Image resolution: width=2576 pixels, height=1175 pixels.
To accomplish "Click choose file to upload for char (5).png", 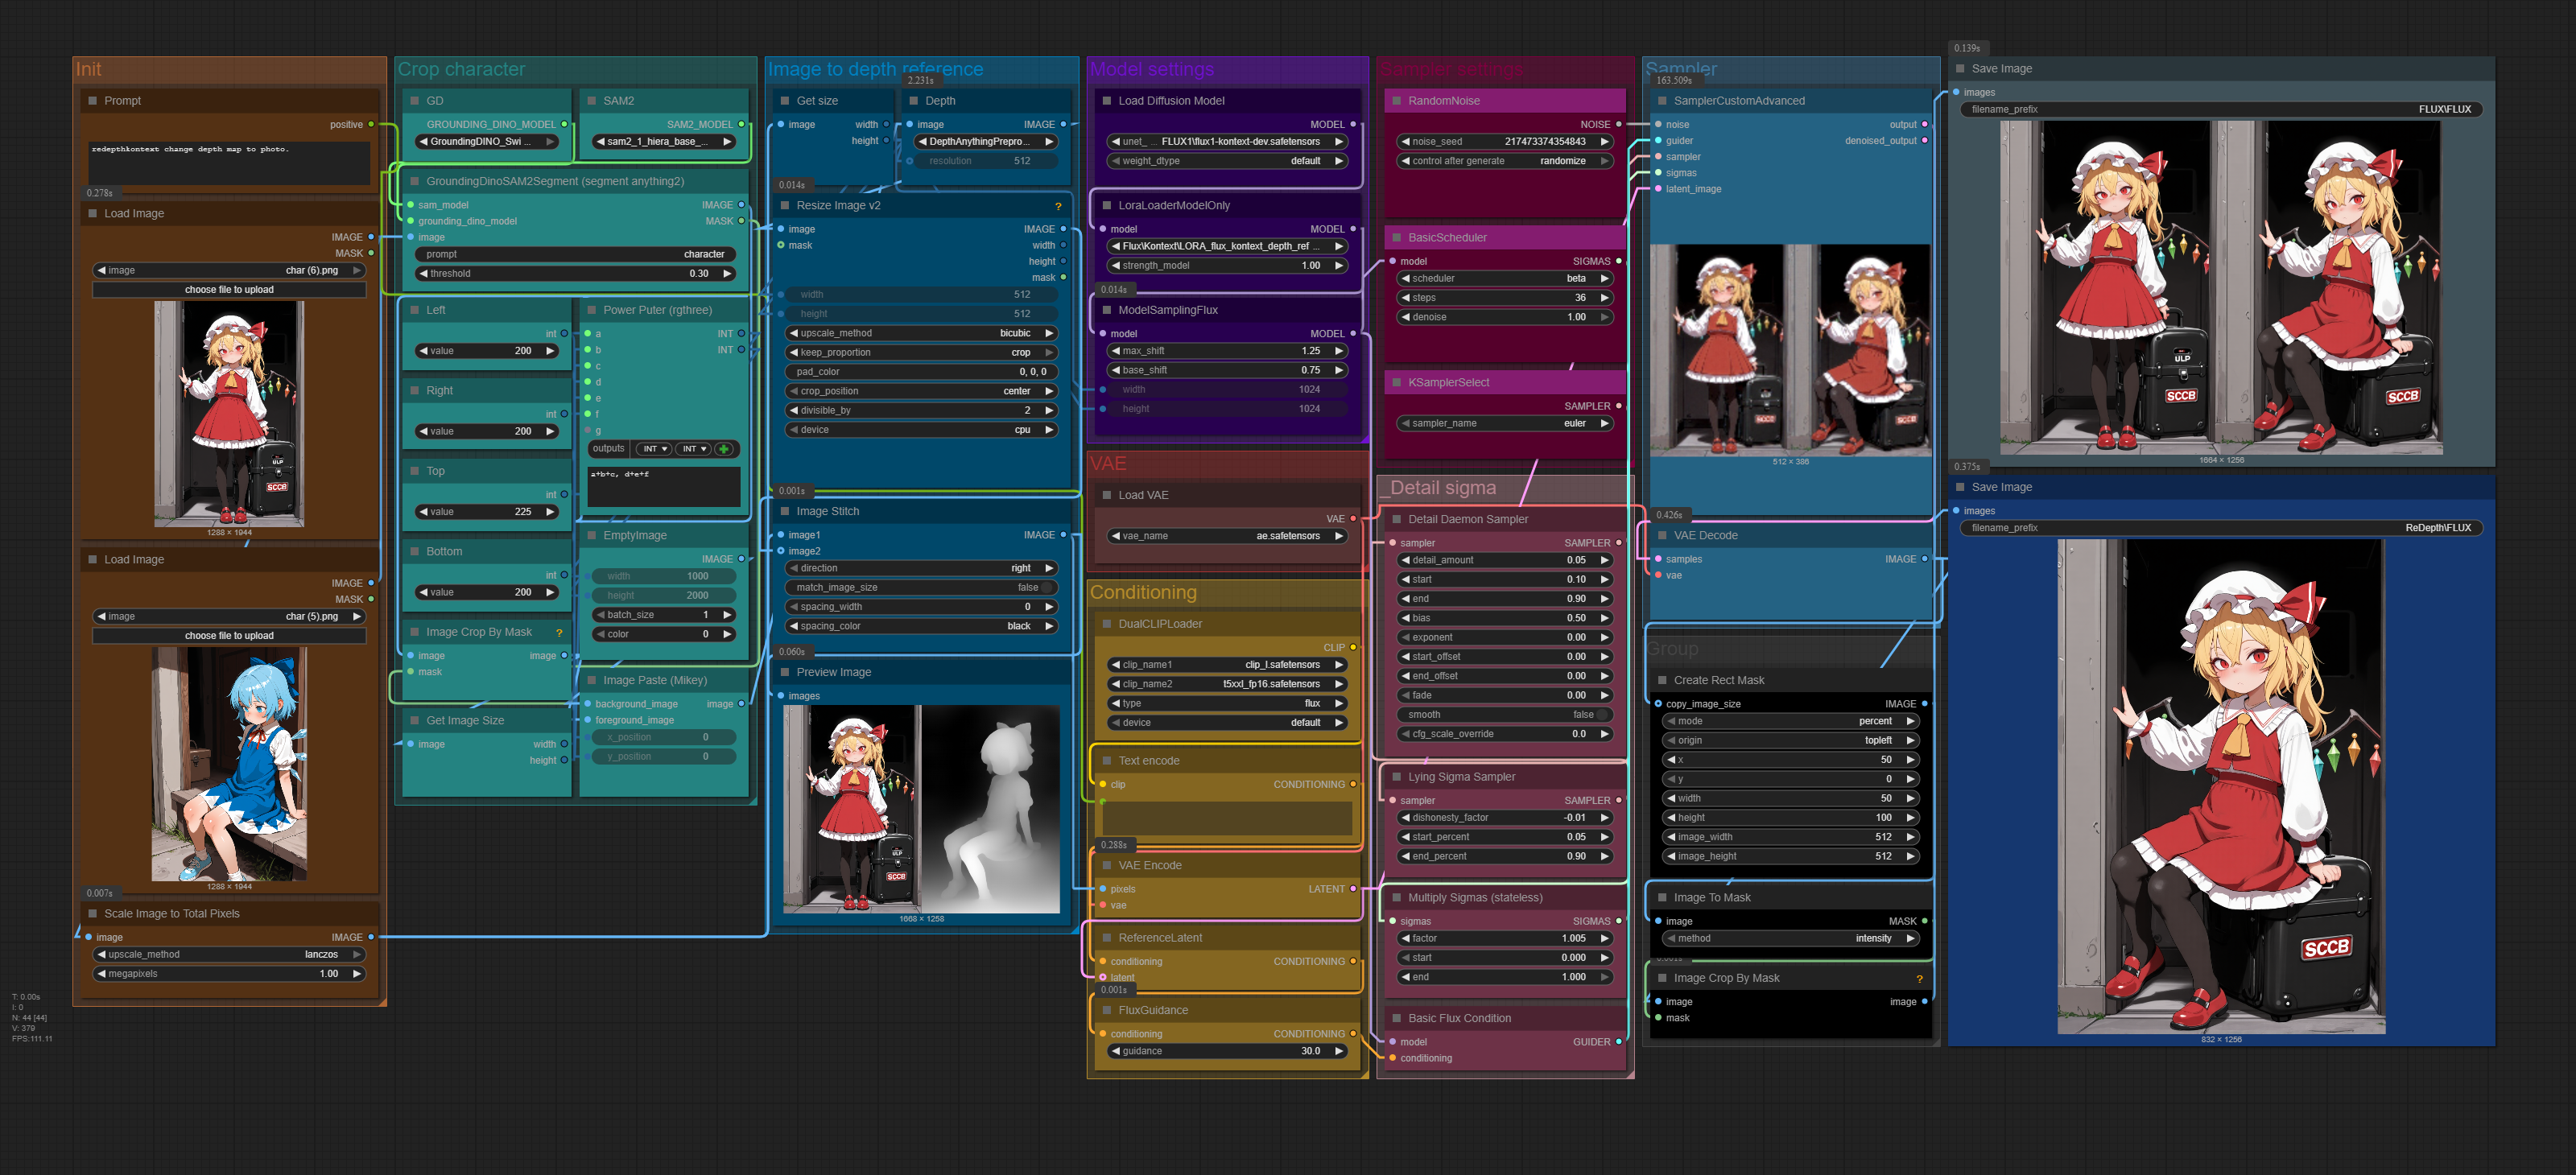I will pos(229,636).
